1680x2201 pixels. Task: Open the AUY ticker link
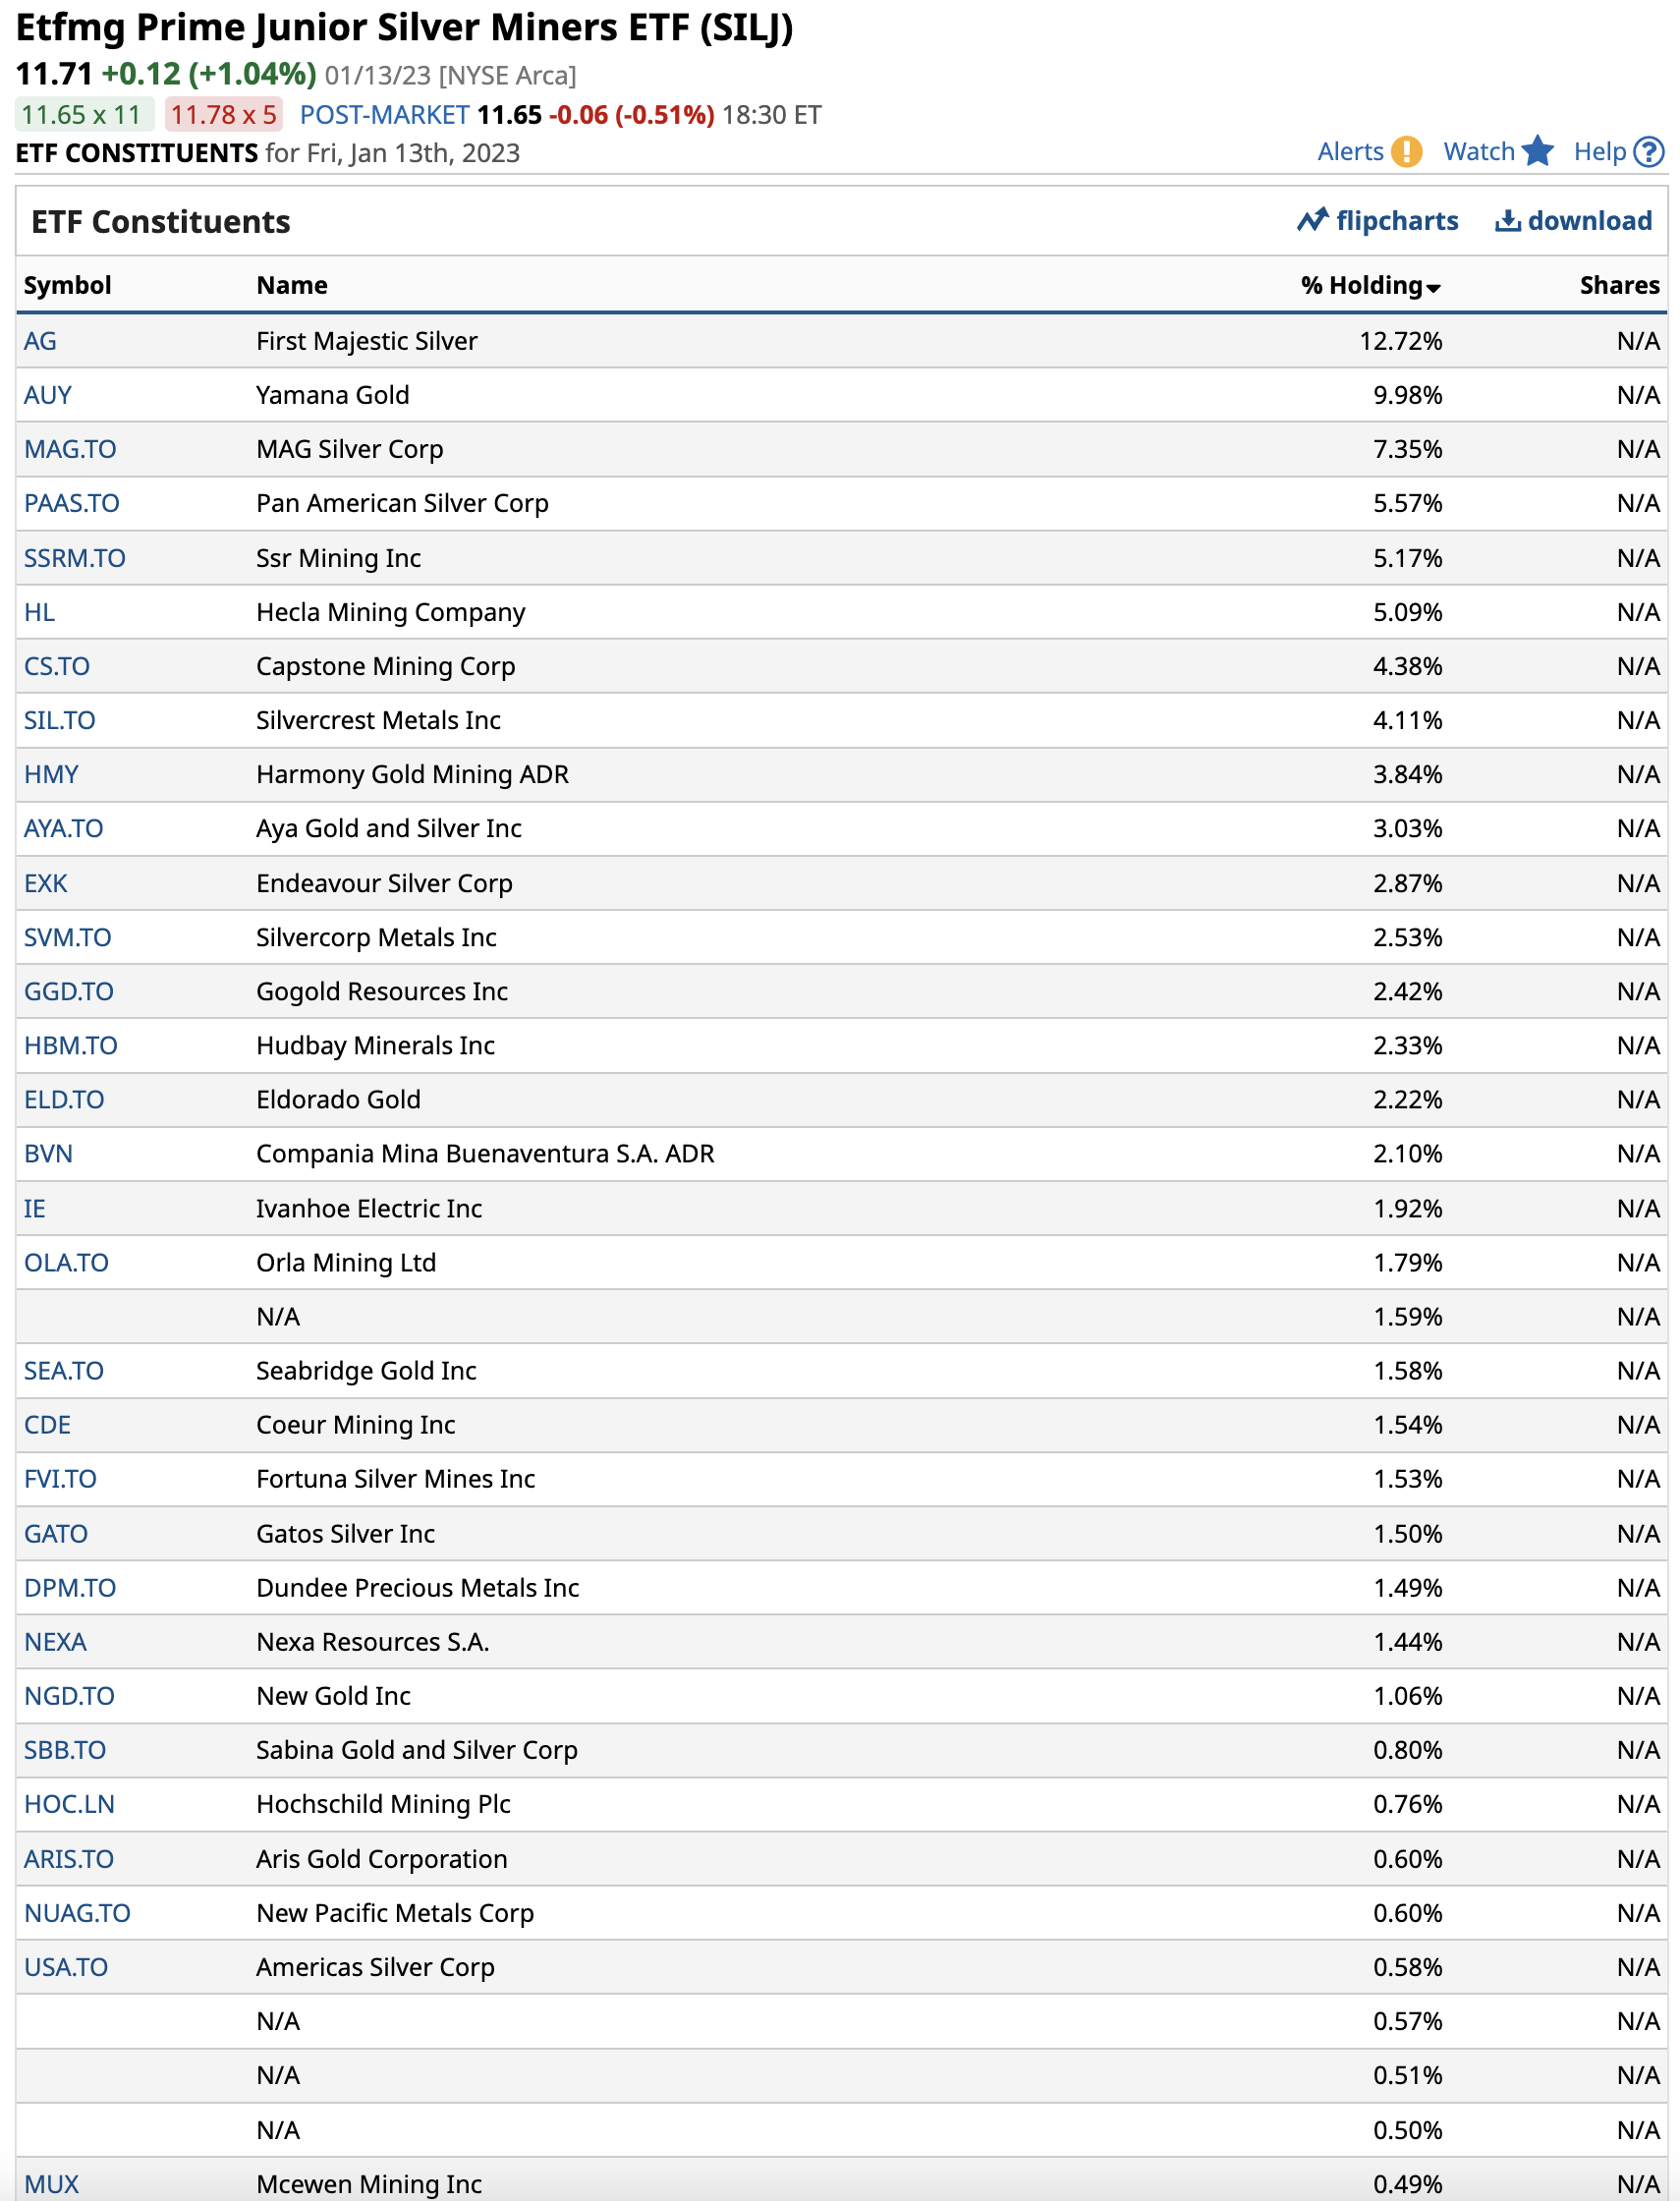click(48, 395)
